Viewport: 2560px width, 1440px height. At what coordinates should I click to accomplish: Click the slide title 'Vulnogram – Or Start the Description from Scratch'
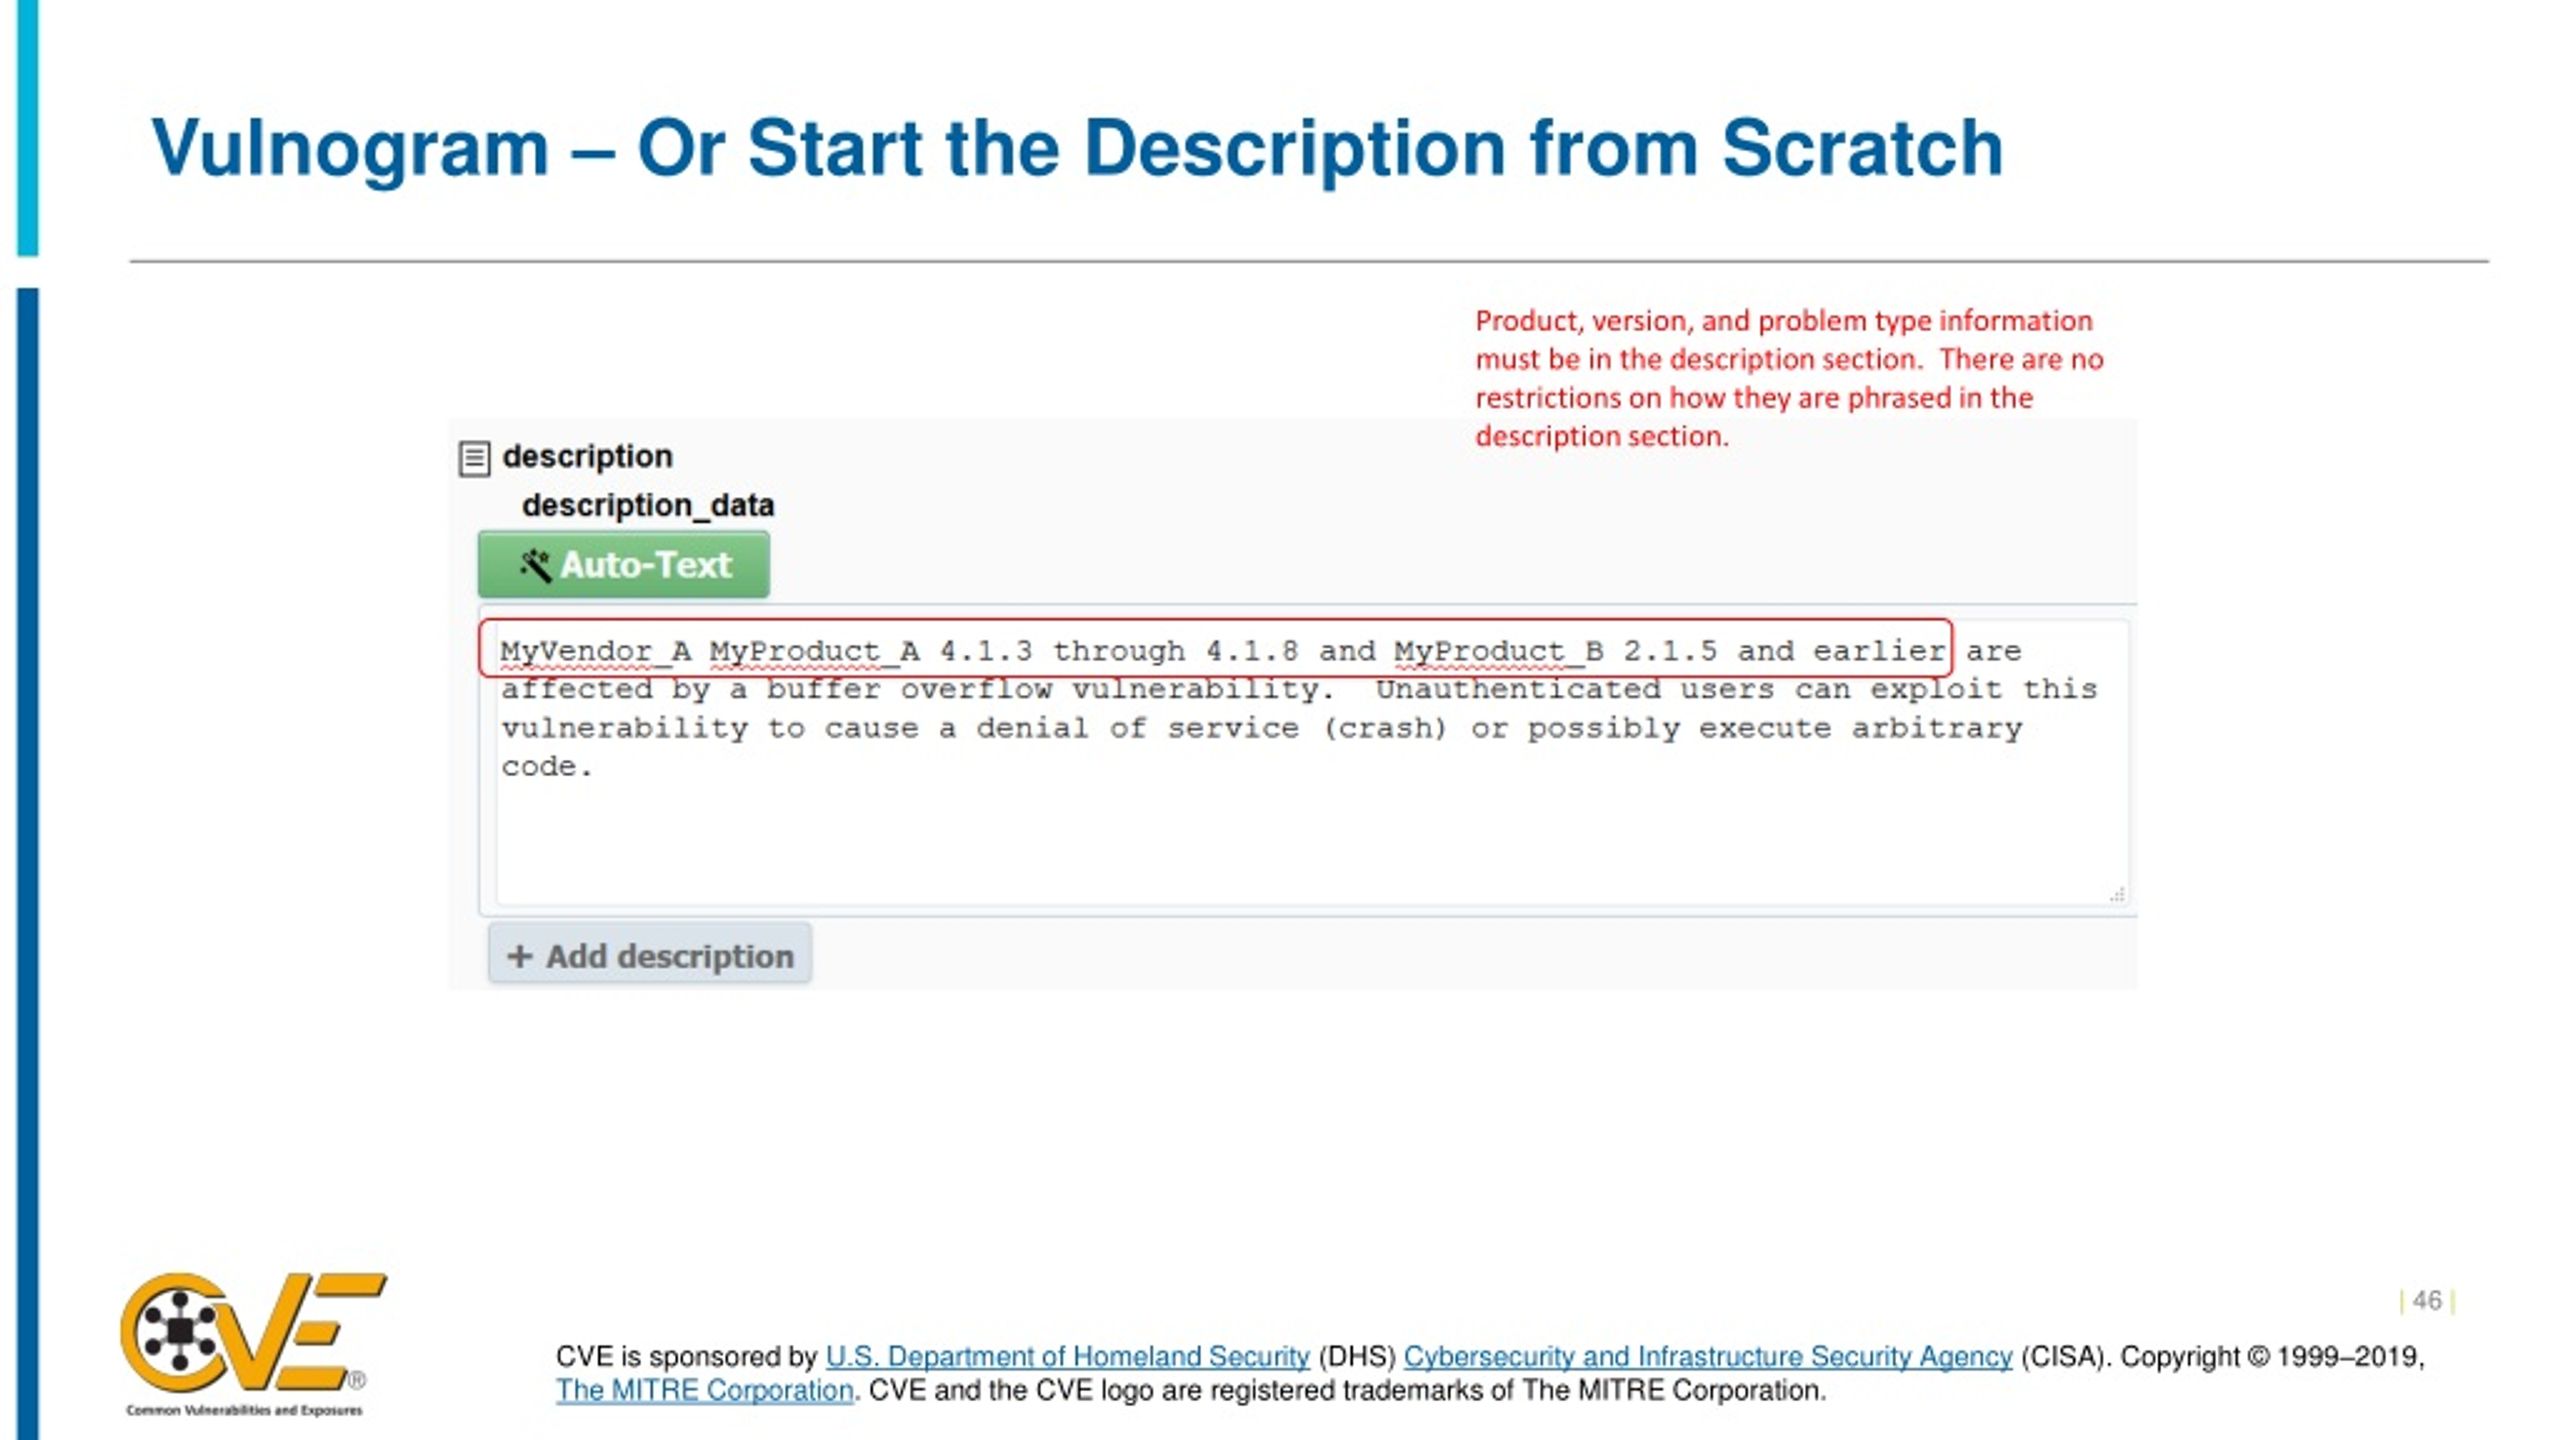coord(1077,149)
